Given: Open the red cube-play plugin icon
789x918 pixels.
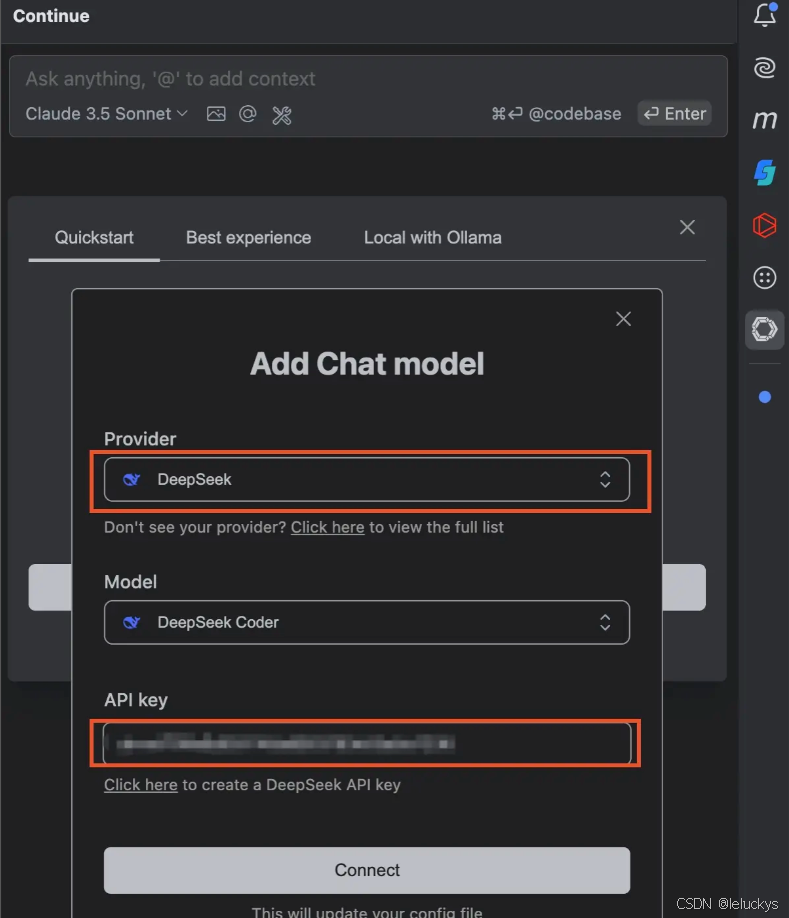Looking at the screenshot, I should (x=764, y=225).
